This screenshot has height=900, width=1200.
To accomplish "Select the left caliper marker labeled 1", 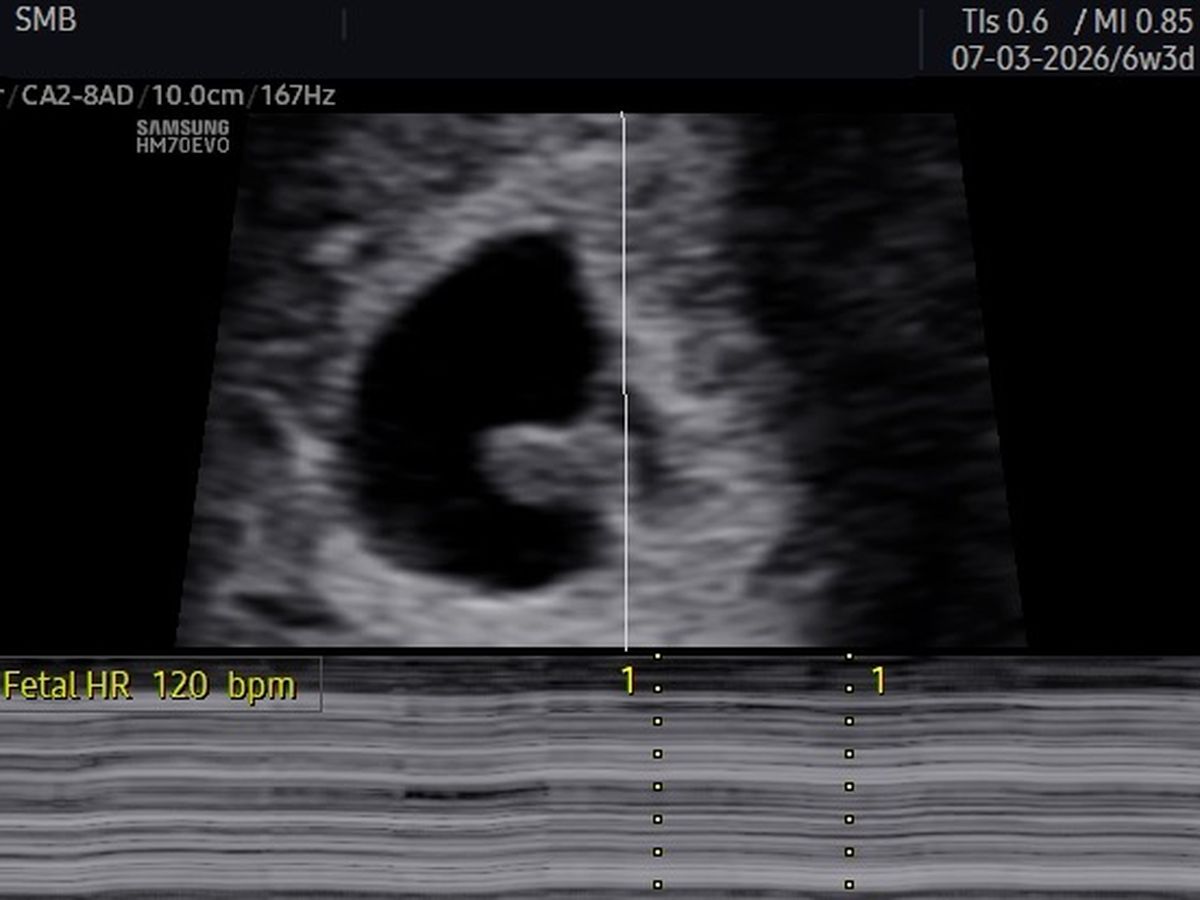I will 628,682.
